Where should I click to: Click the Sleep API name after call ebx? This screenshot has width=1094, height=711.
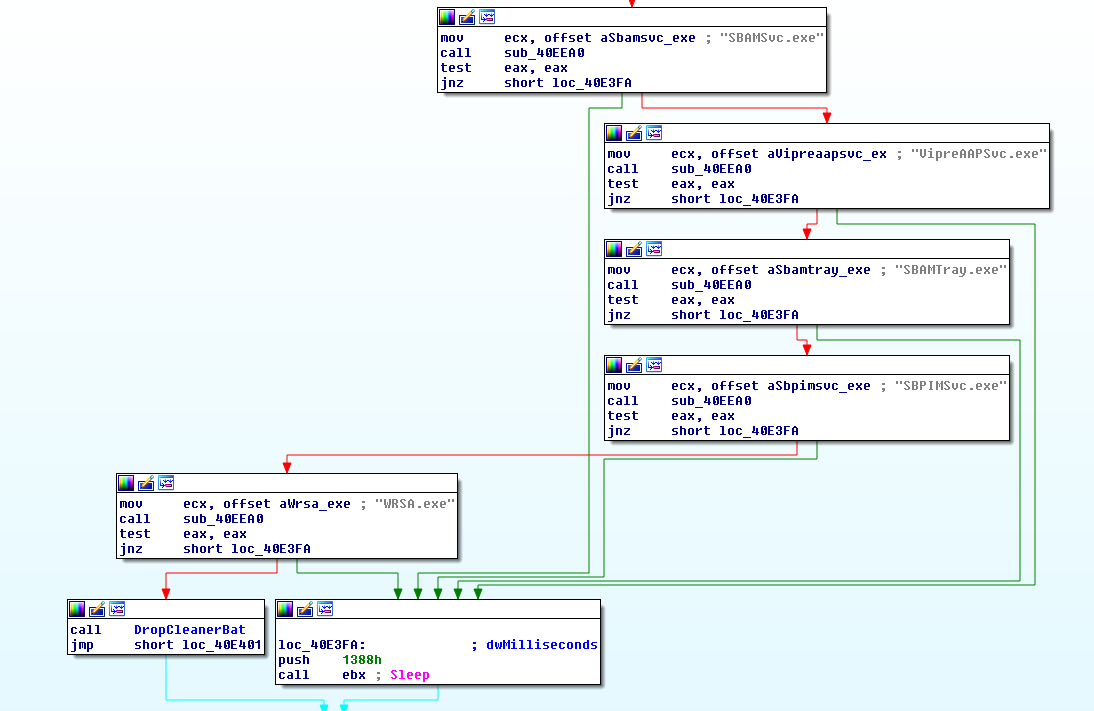[x=410, y=675]
